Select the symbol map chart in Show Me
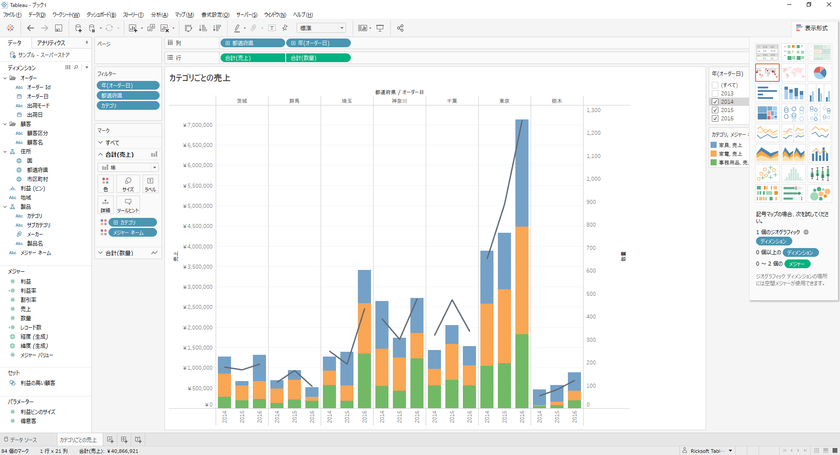 coord(767,72)
